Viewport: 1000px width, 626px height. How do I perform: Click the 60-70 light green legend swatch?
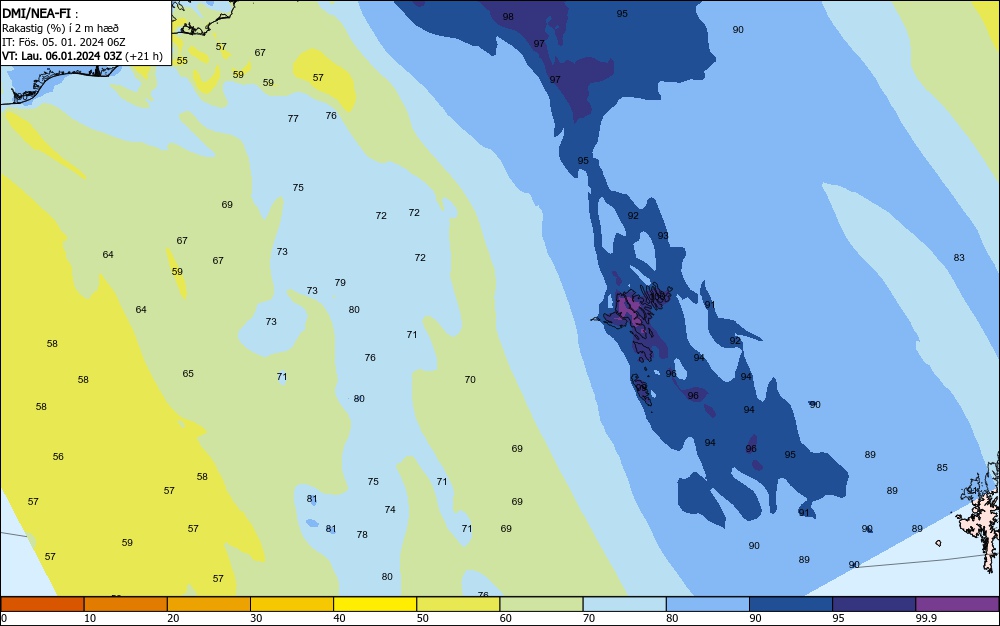(x=541, y=604)
